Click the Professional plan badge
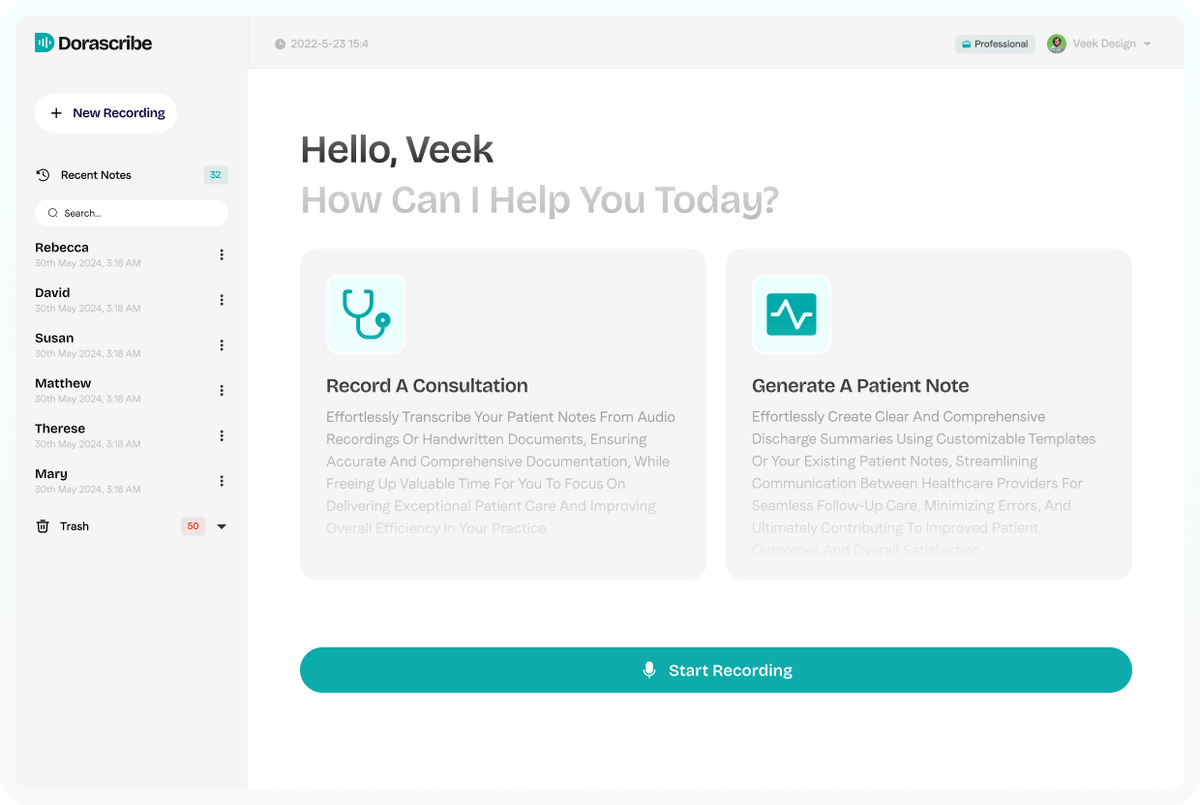Image resolution: width=1200 pixels, height=805 pixels. click(994, 44)
